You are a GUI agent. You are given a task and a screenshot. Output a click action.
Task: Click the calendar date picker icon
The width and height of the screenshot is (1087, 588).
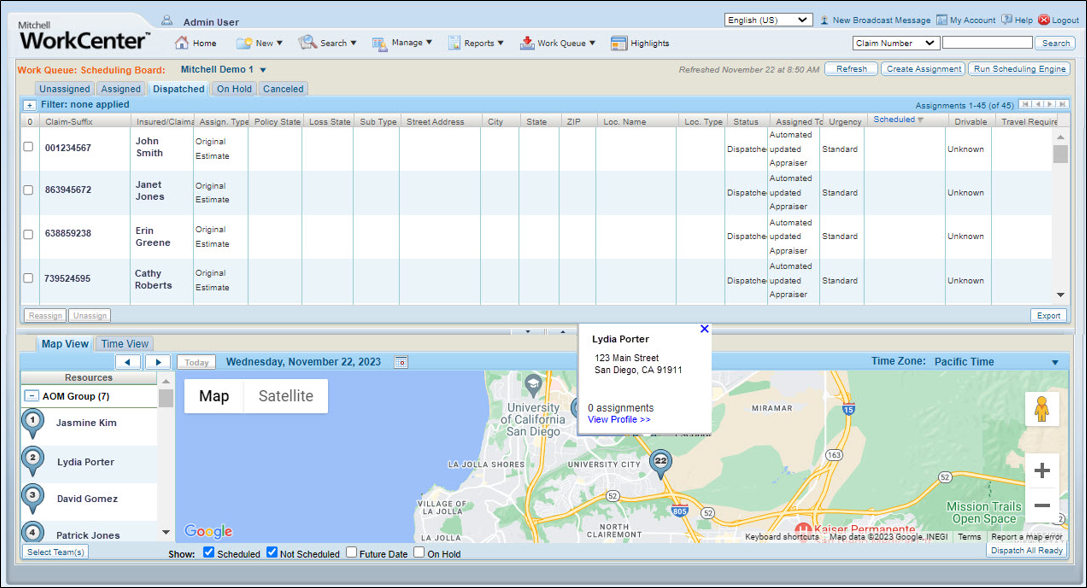[401, 362]
